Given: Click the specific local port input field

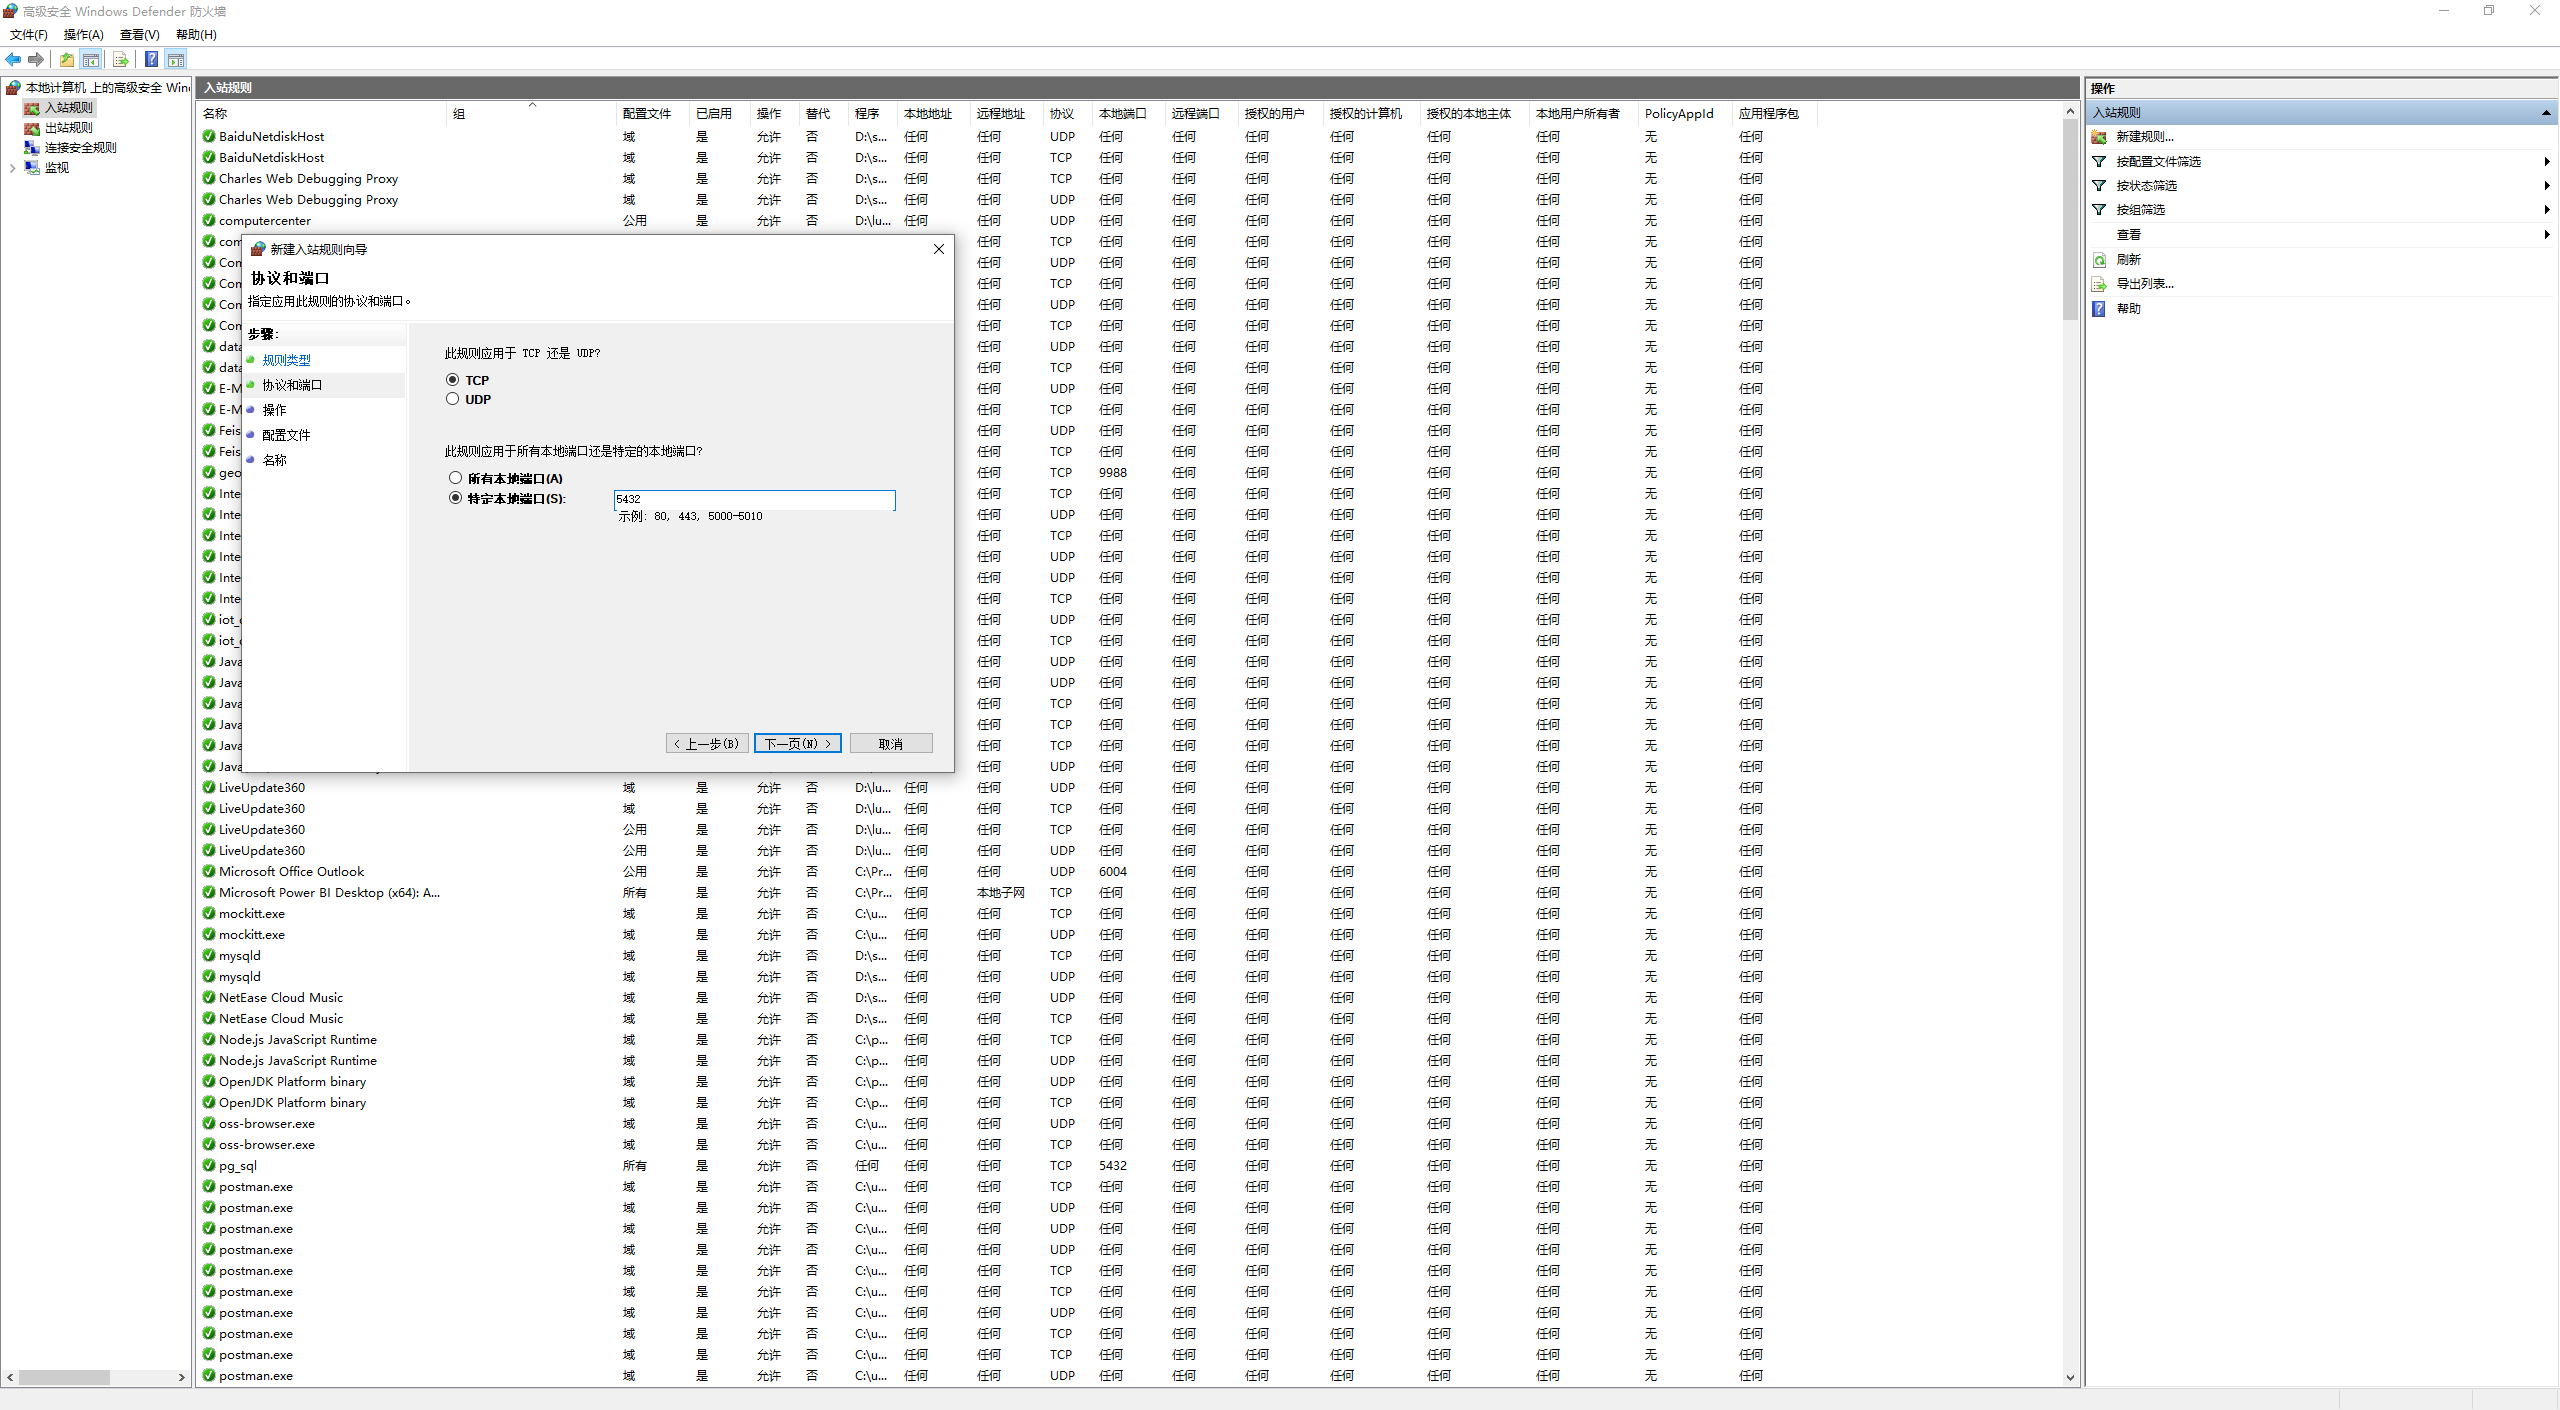Looking at the screenshot, I should pos(754,499).
